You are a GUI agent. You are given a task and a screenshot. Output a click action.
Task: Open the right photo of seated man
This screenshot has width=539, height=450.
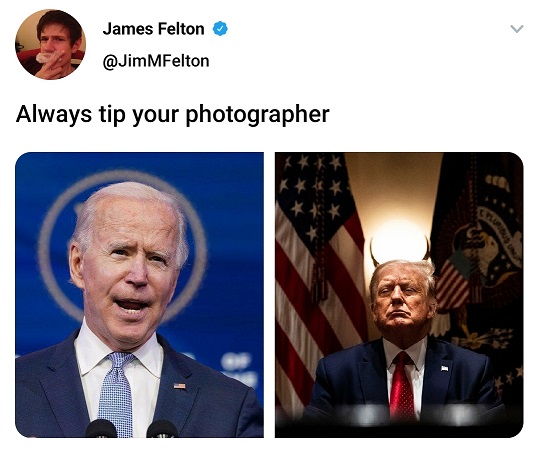pyautogui.click(x=399, y=295)
